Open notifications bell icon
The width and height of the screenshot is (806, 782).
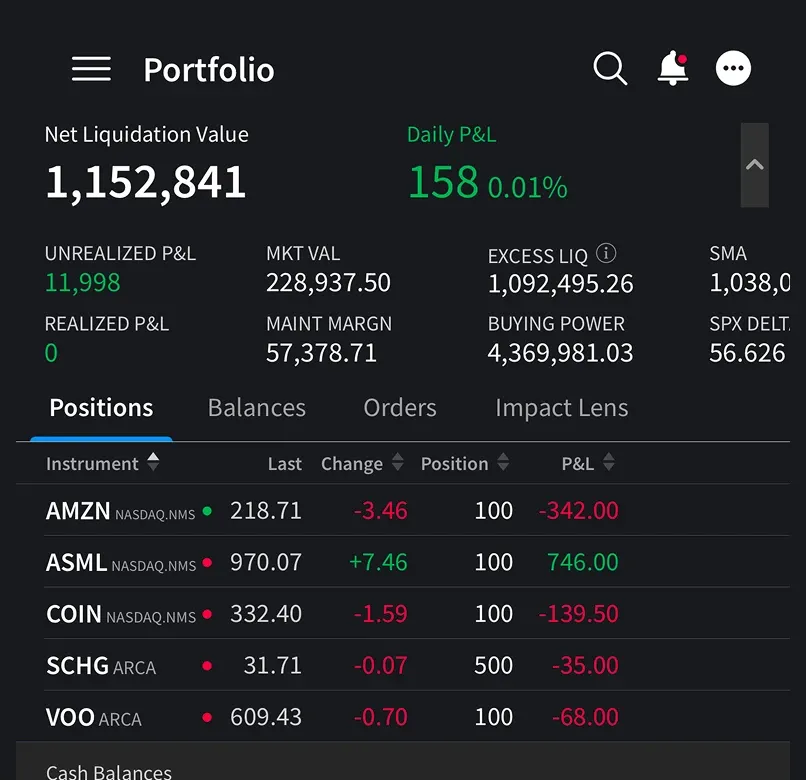click(673, 68)
